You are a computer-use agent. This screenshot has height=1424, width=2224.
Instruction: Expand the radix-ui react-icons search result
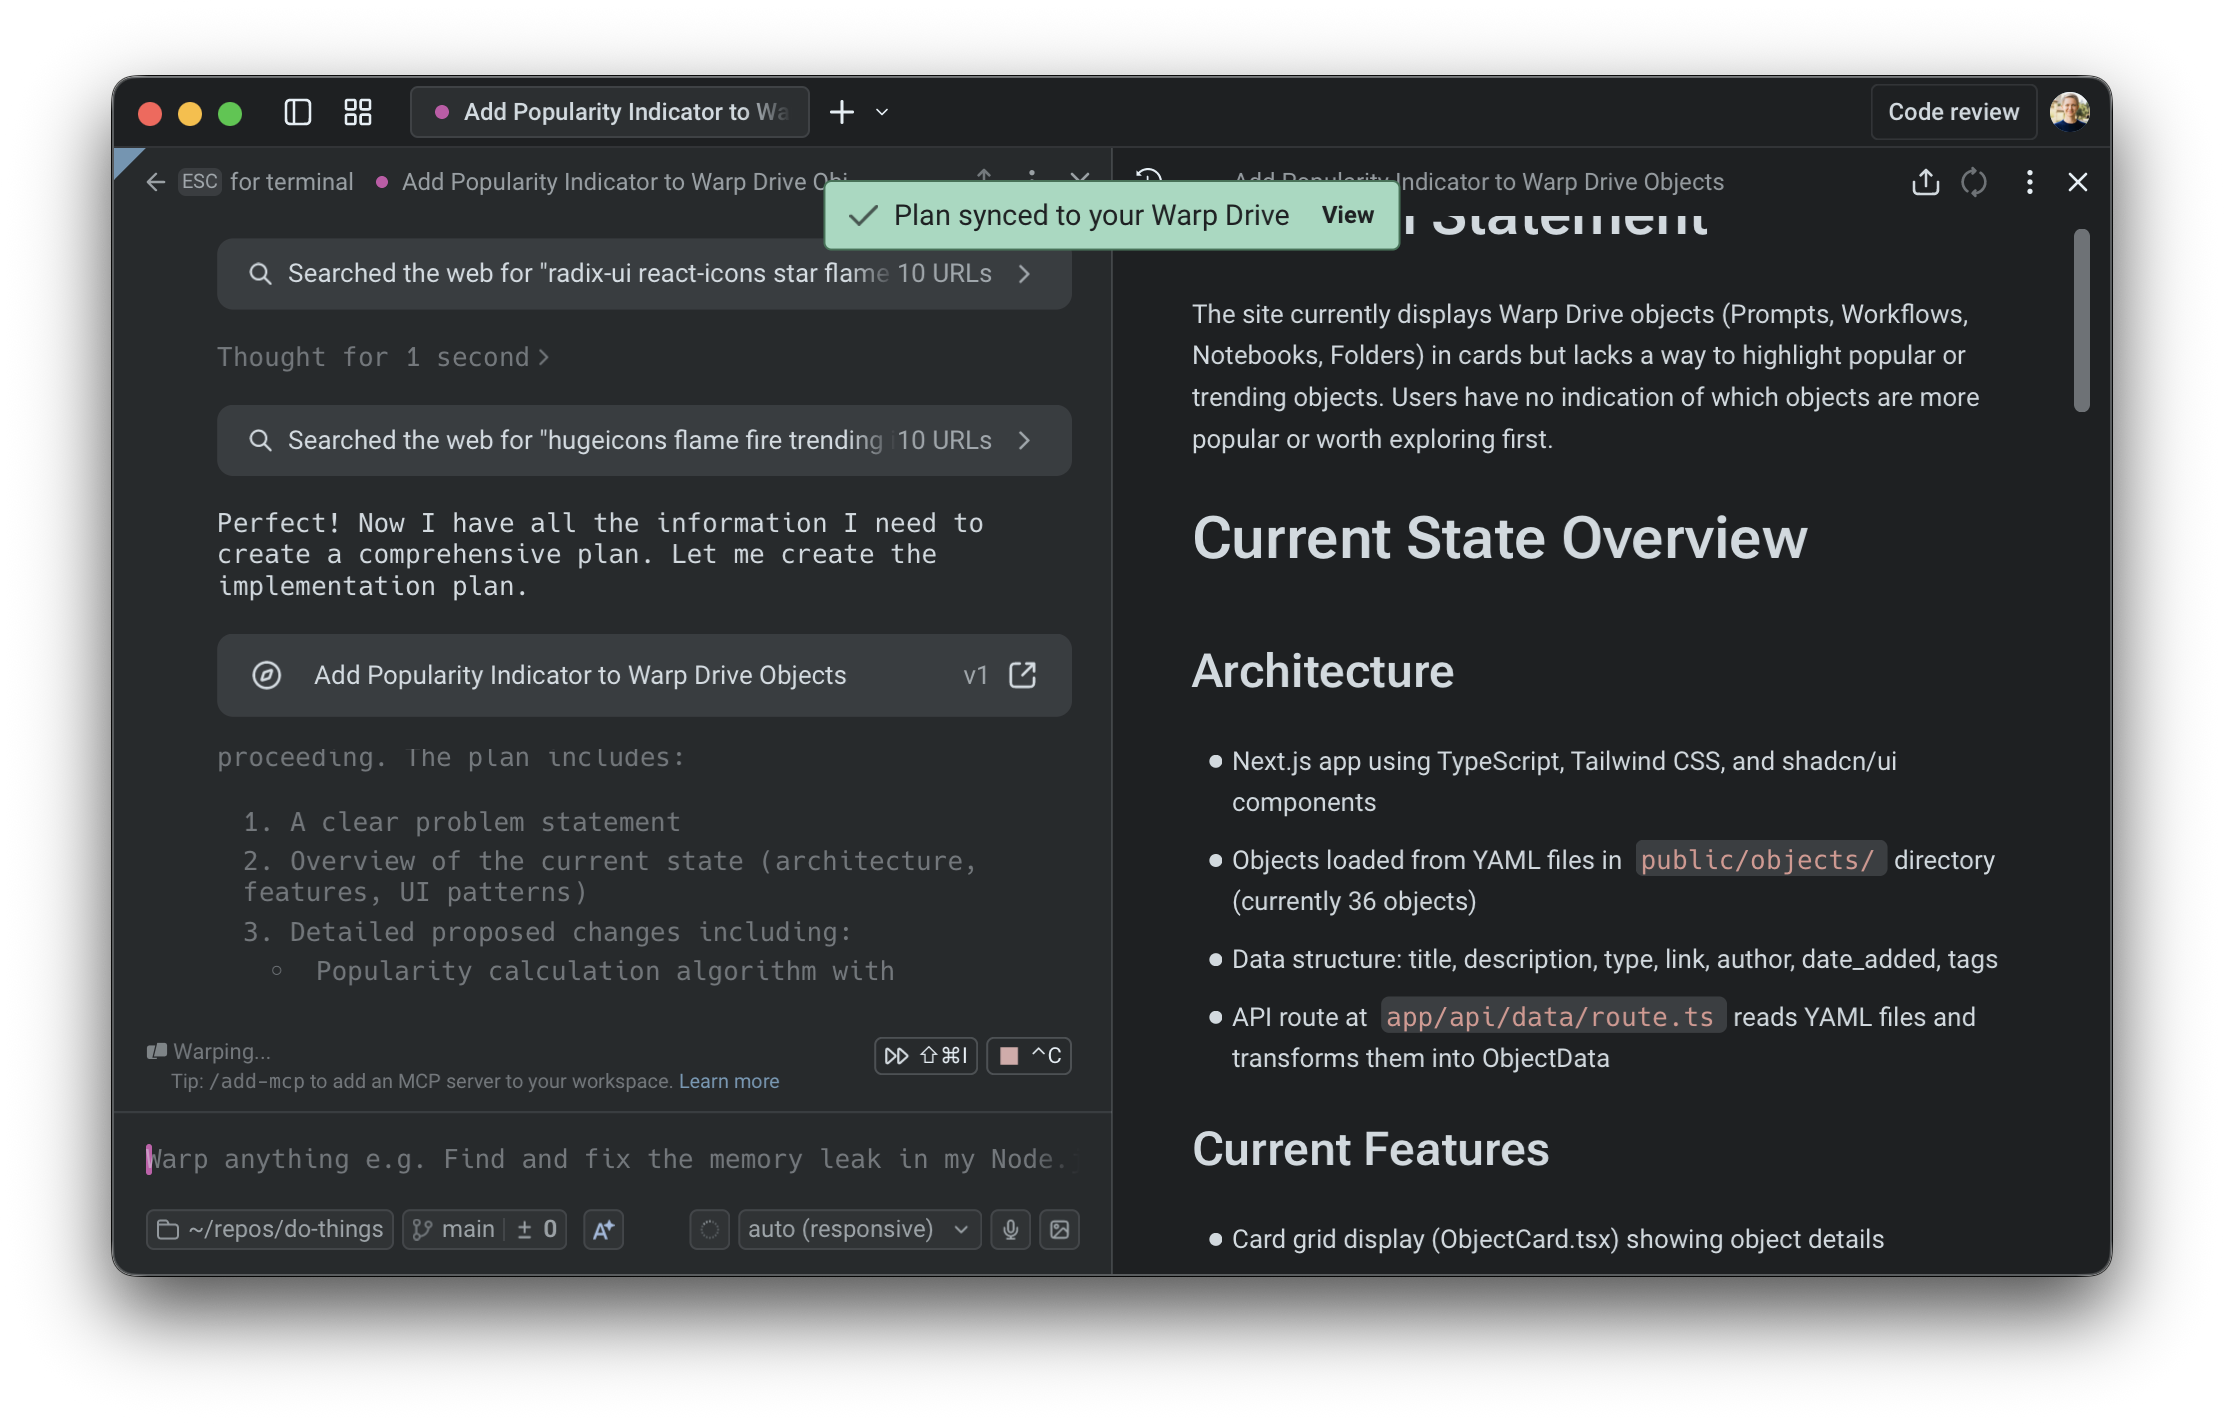(1024, 274)
